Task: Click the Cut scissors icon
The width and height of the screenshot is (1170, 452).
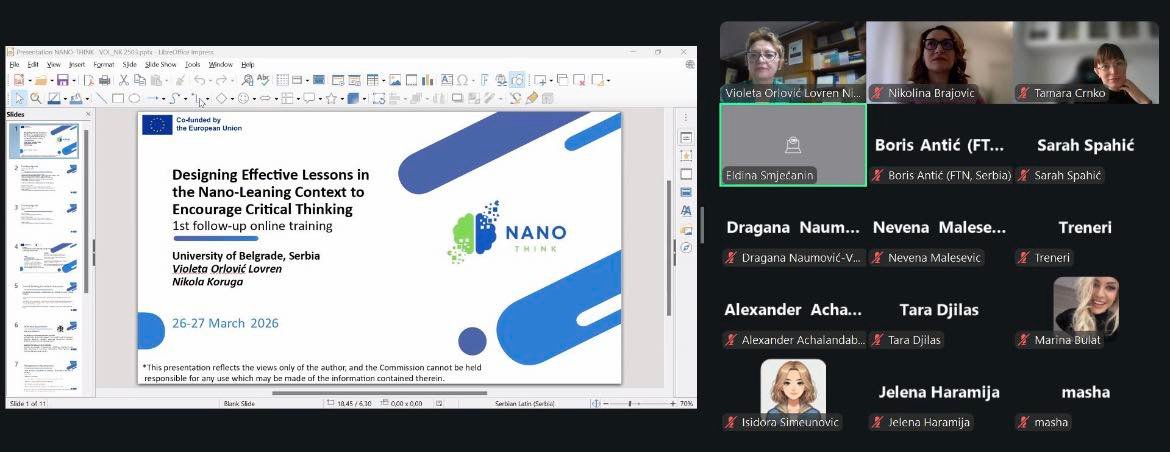Action: (x=124, y=81)
